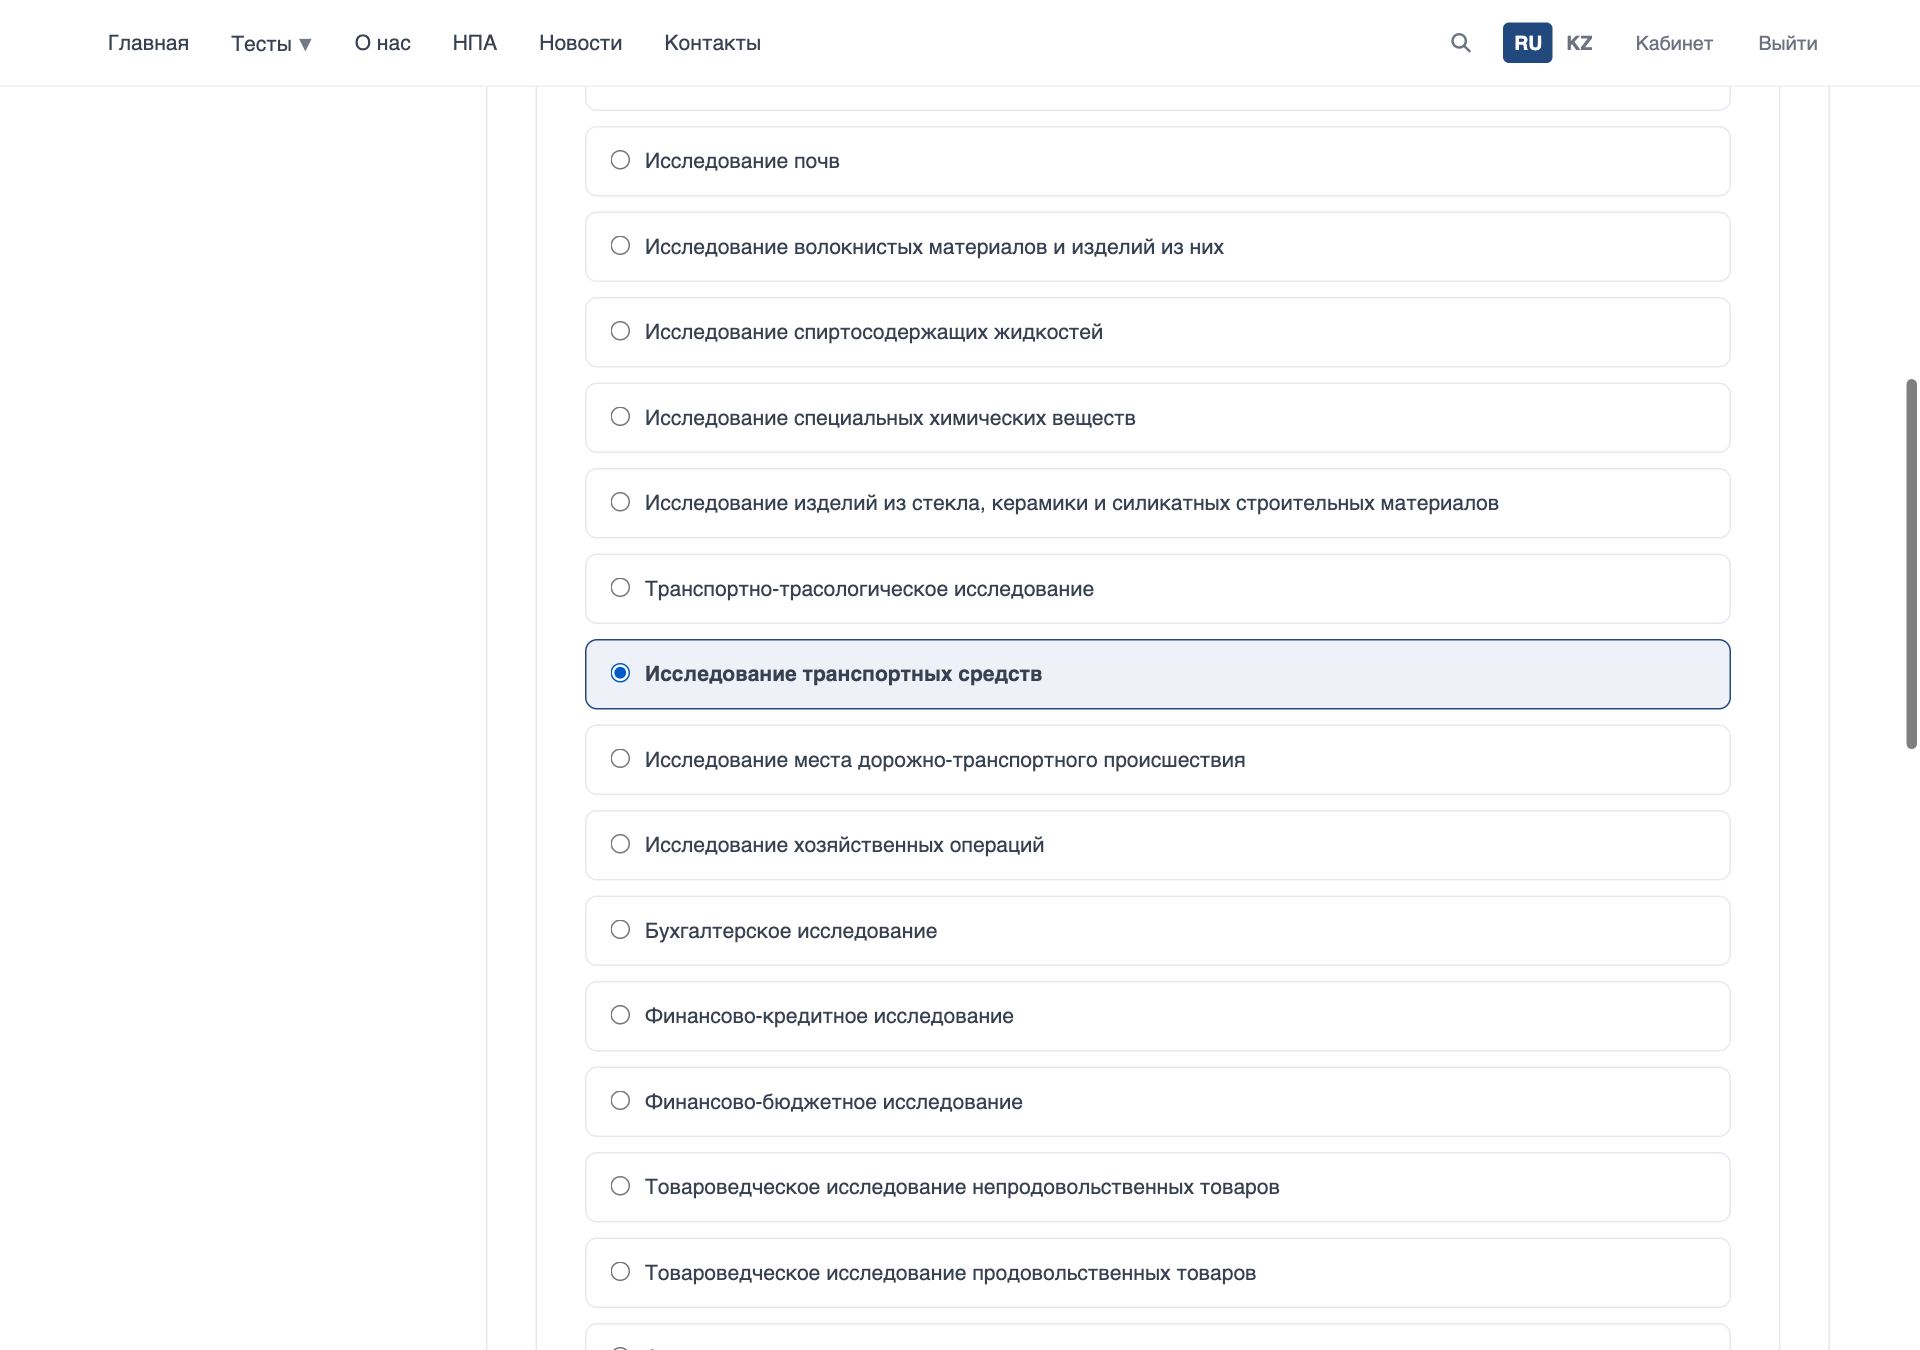Image resolution: width=1920 pixels, height=1350 pixels.
Task: Select Товароведческое исследование продовольственных товаров radio
Action: (x=620, y=1272)
